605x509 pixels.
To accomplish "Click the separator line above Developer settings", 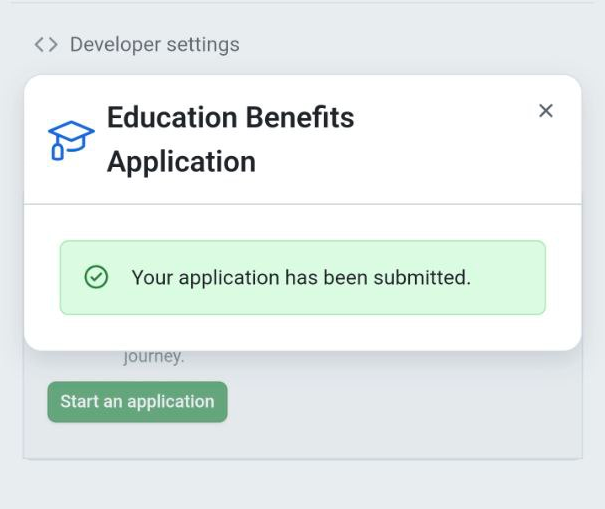I will tap(302, 3).
